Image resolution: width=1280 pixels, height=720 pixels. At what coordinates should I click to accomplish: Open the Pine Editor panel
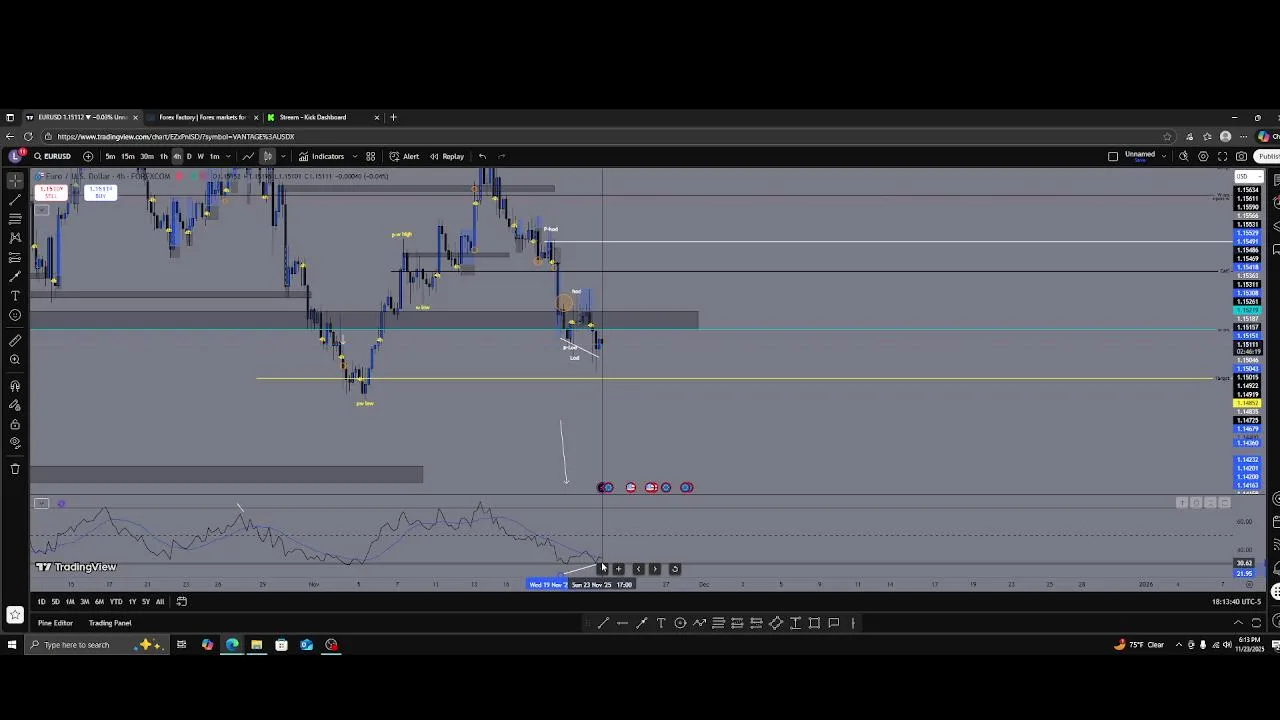(55, 623)
